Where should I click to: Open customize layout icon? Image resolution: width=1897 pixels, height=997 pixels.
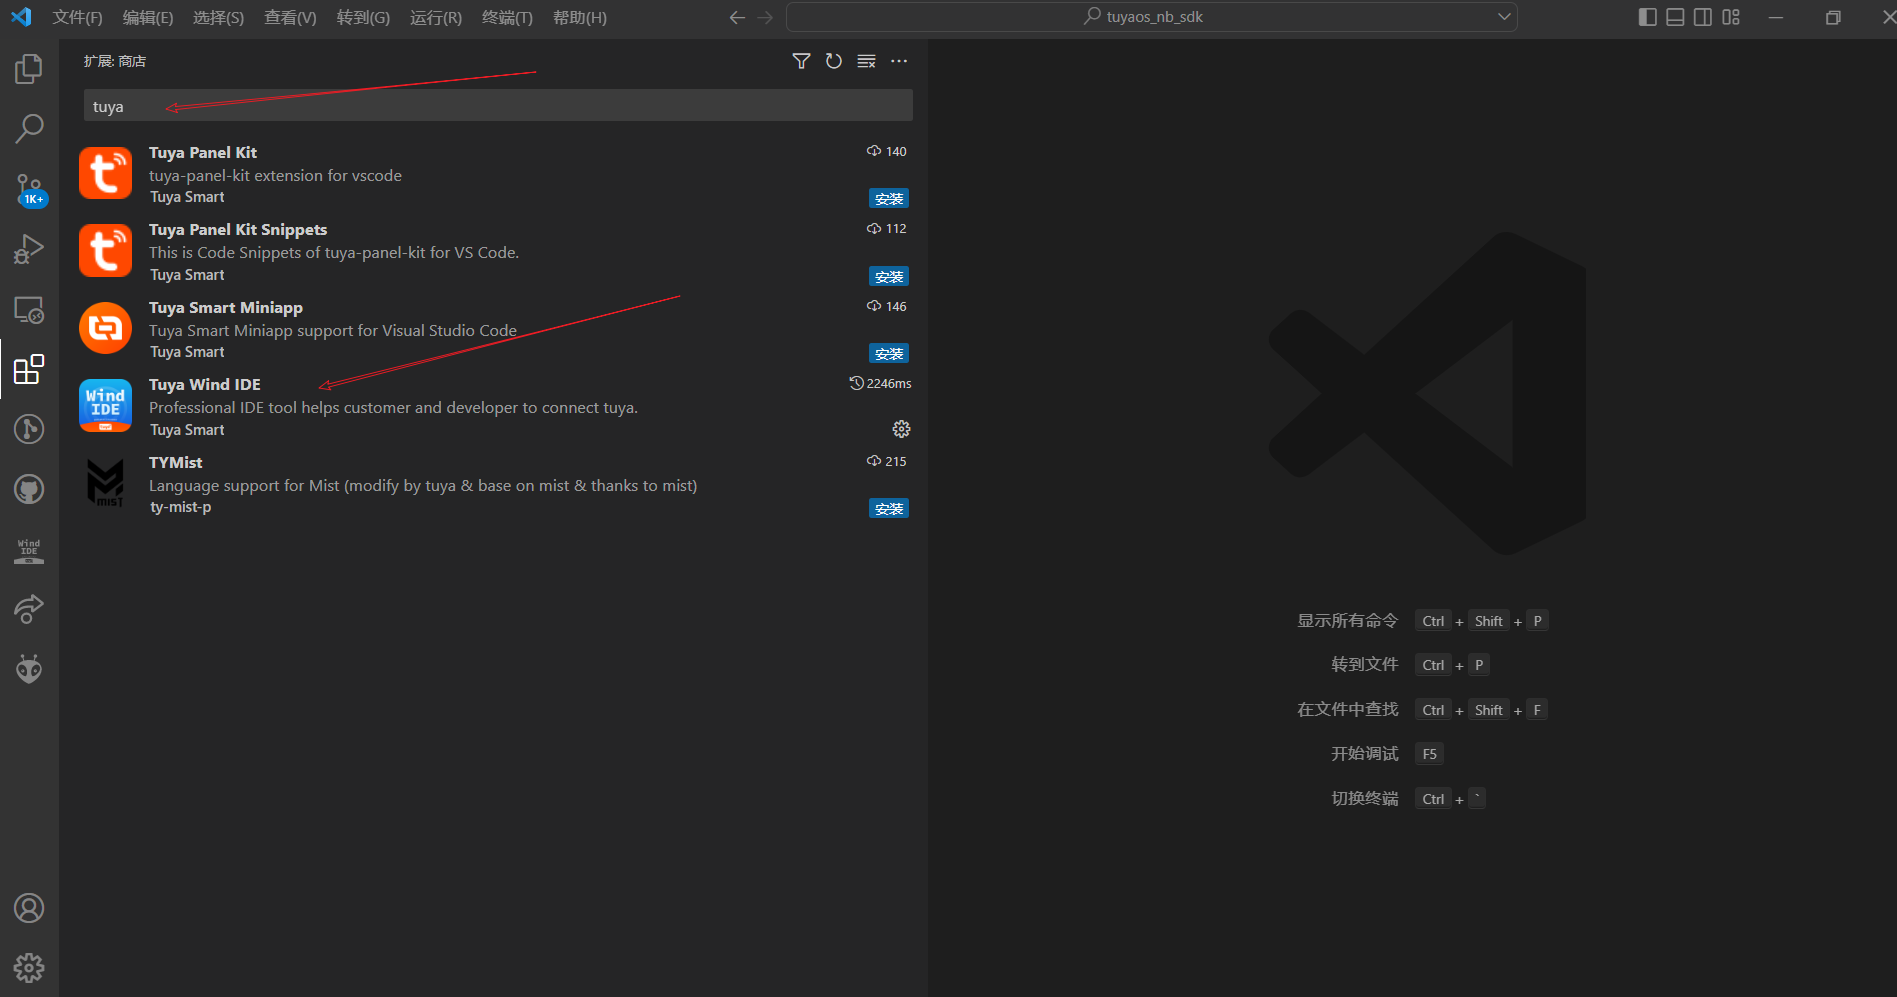[1731, 17]
